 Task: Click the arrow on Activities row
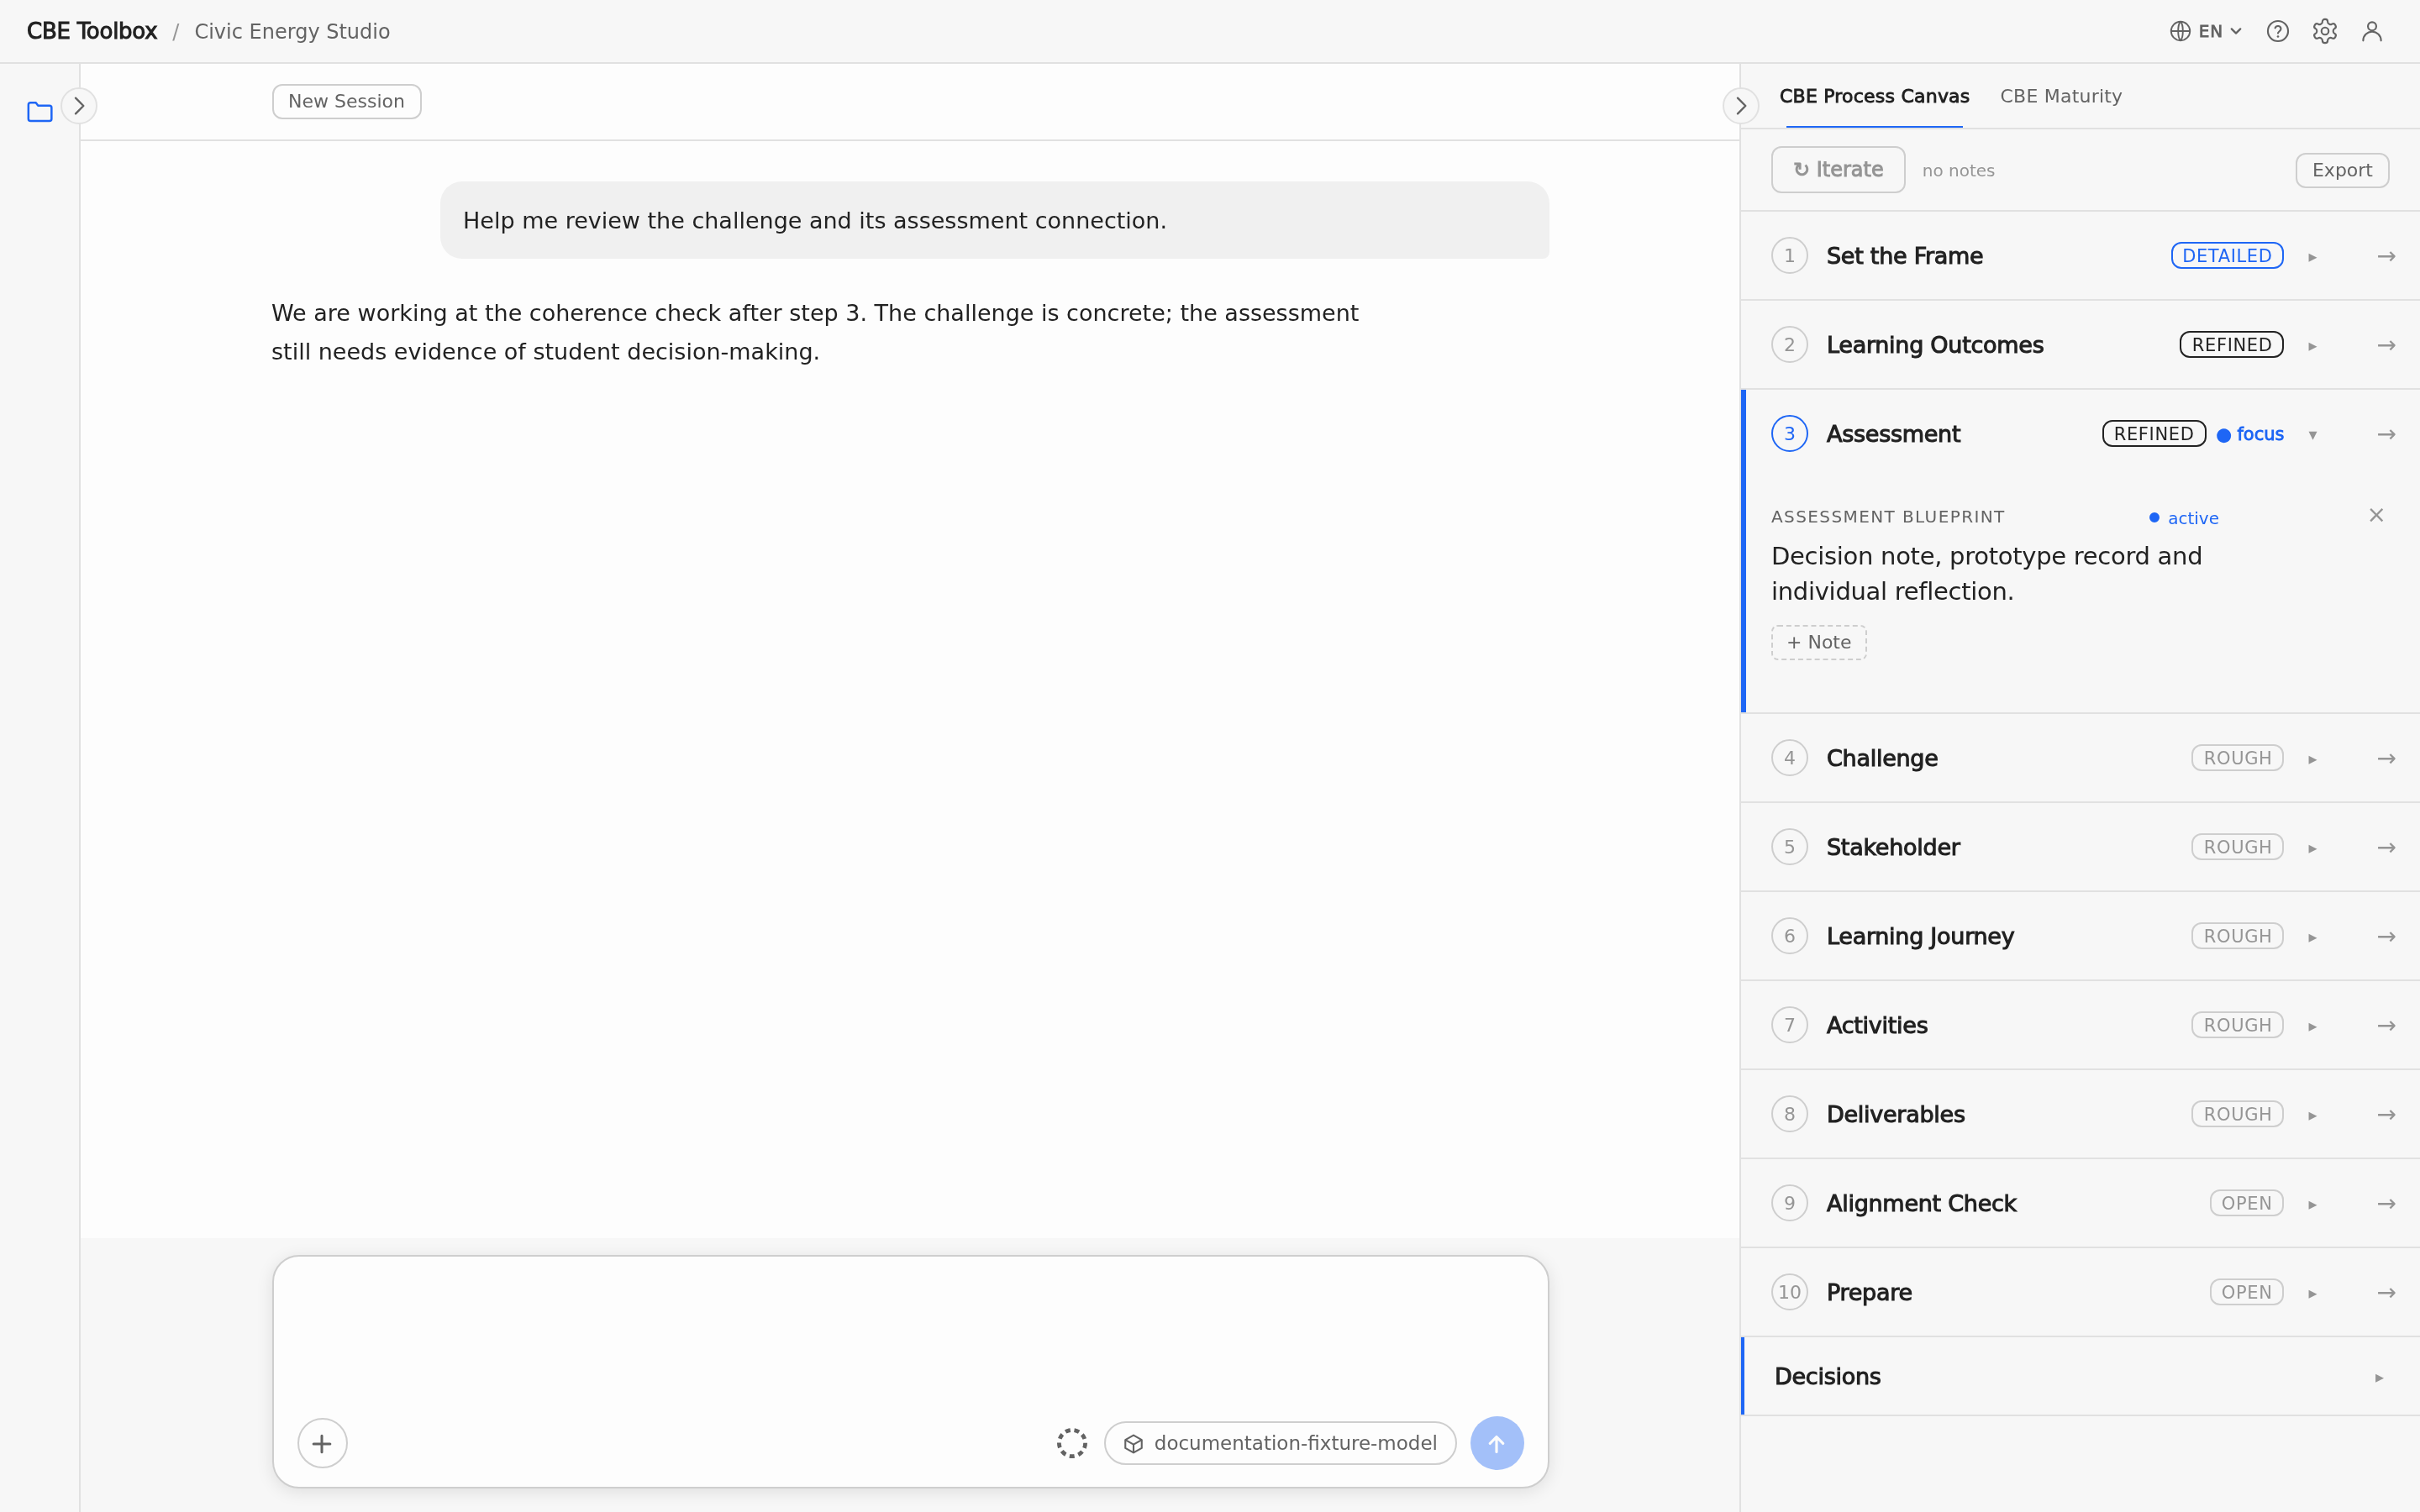point(2386,1025)
